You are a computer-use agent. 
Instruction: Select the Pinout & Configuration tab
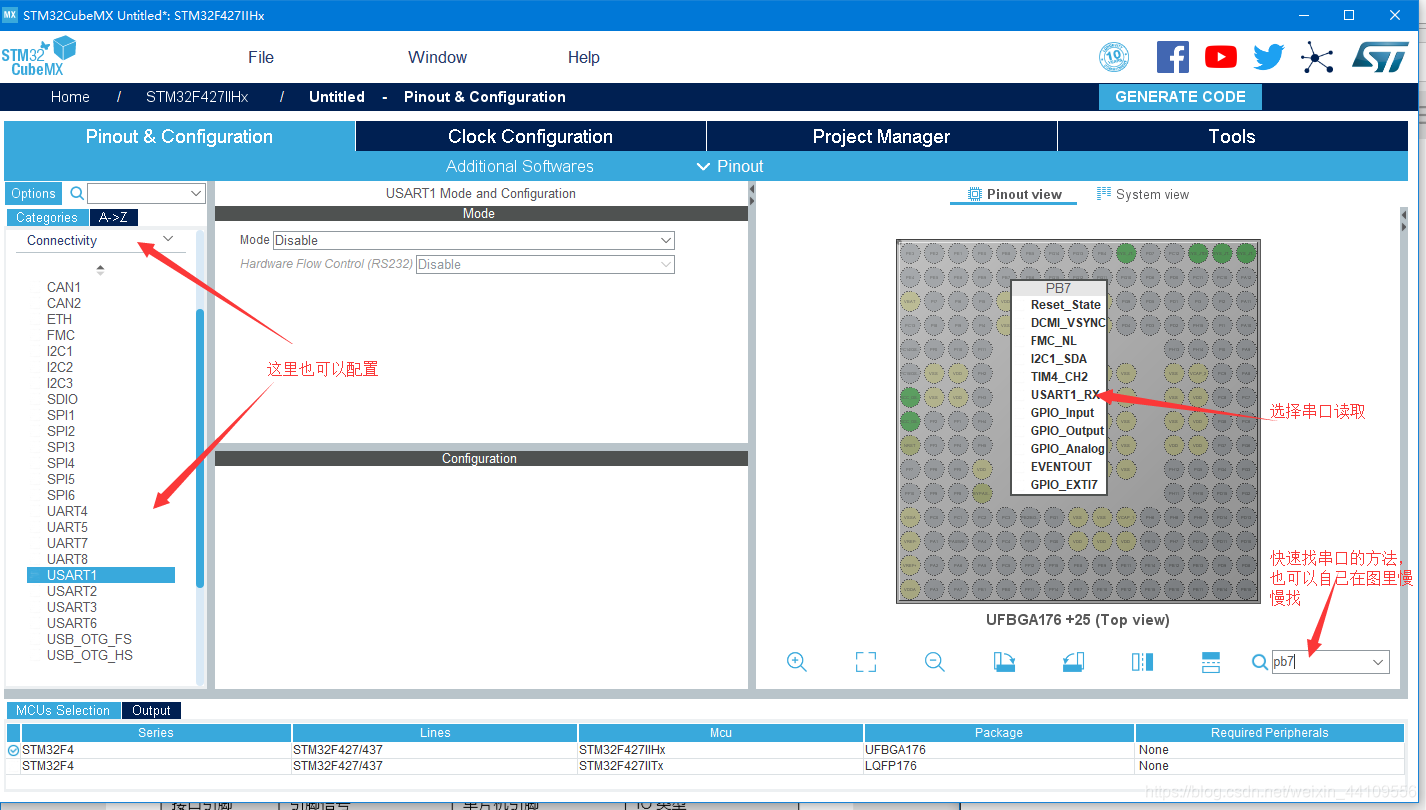pos(179,136)
